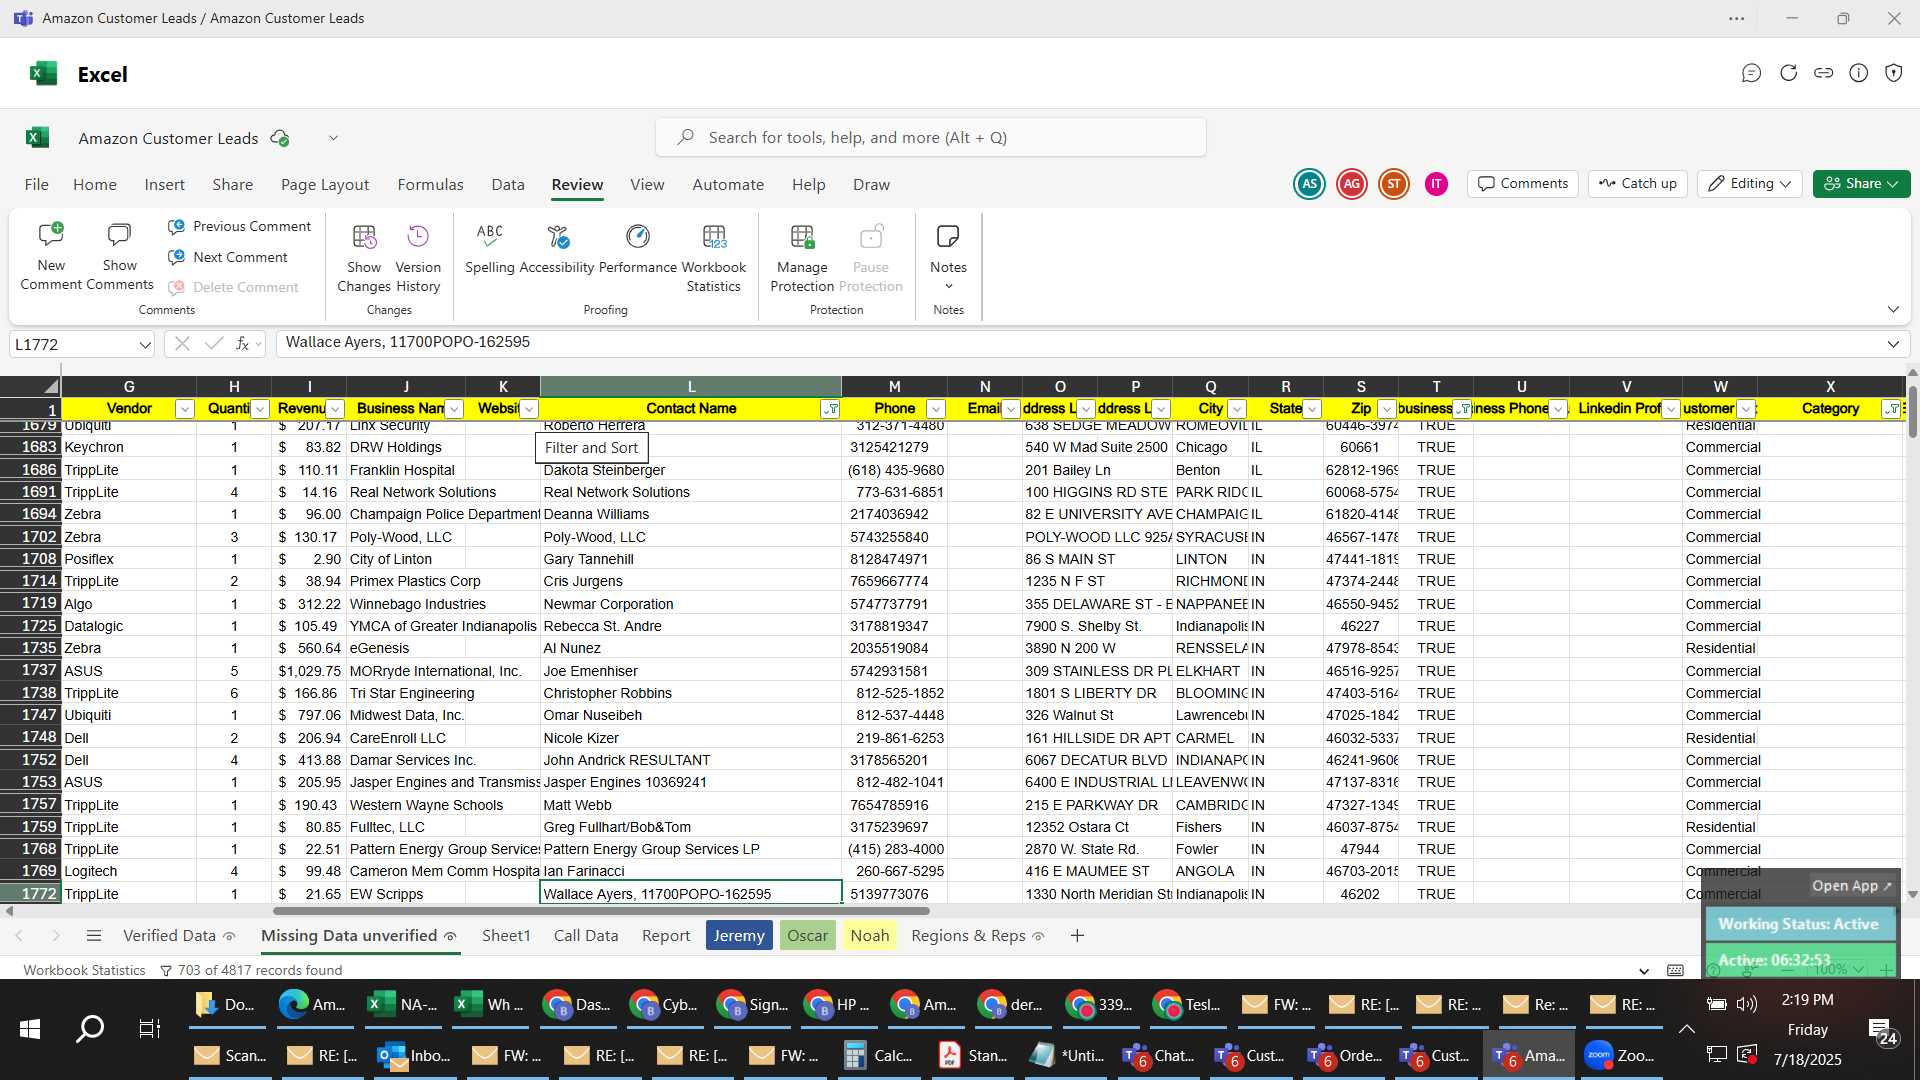The width and height of the screenshot is (1920, 1080).
Task: Click the info icon in header
Action: [1859, 73]
